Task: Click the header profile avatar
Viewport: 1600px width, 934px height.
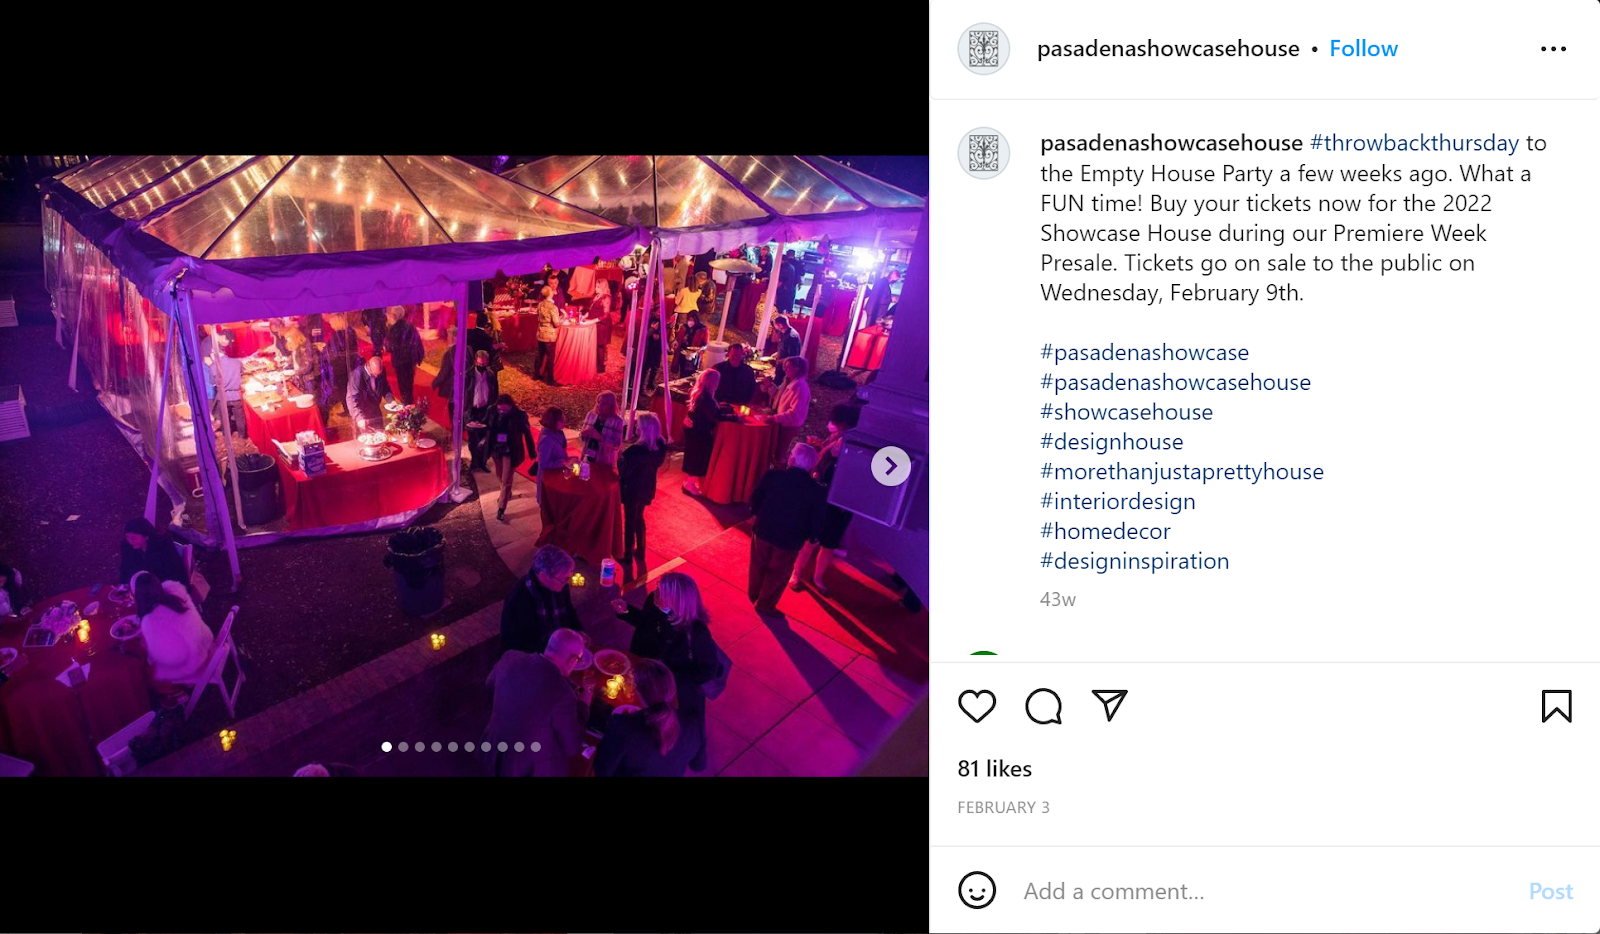Action: 984,49
